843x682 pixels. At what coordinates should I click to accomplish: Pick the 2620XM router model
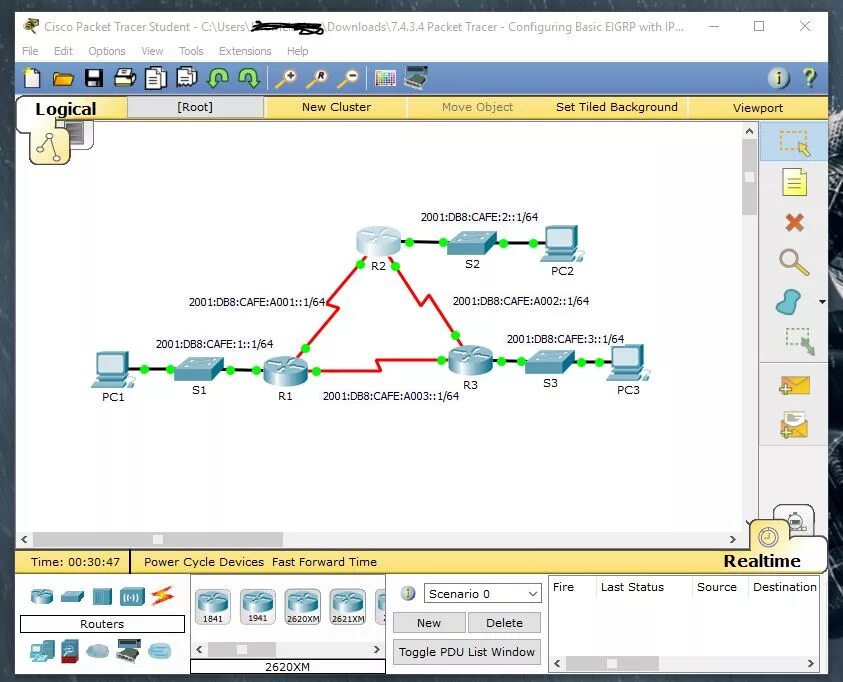[303, 607]
